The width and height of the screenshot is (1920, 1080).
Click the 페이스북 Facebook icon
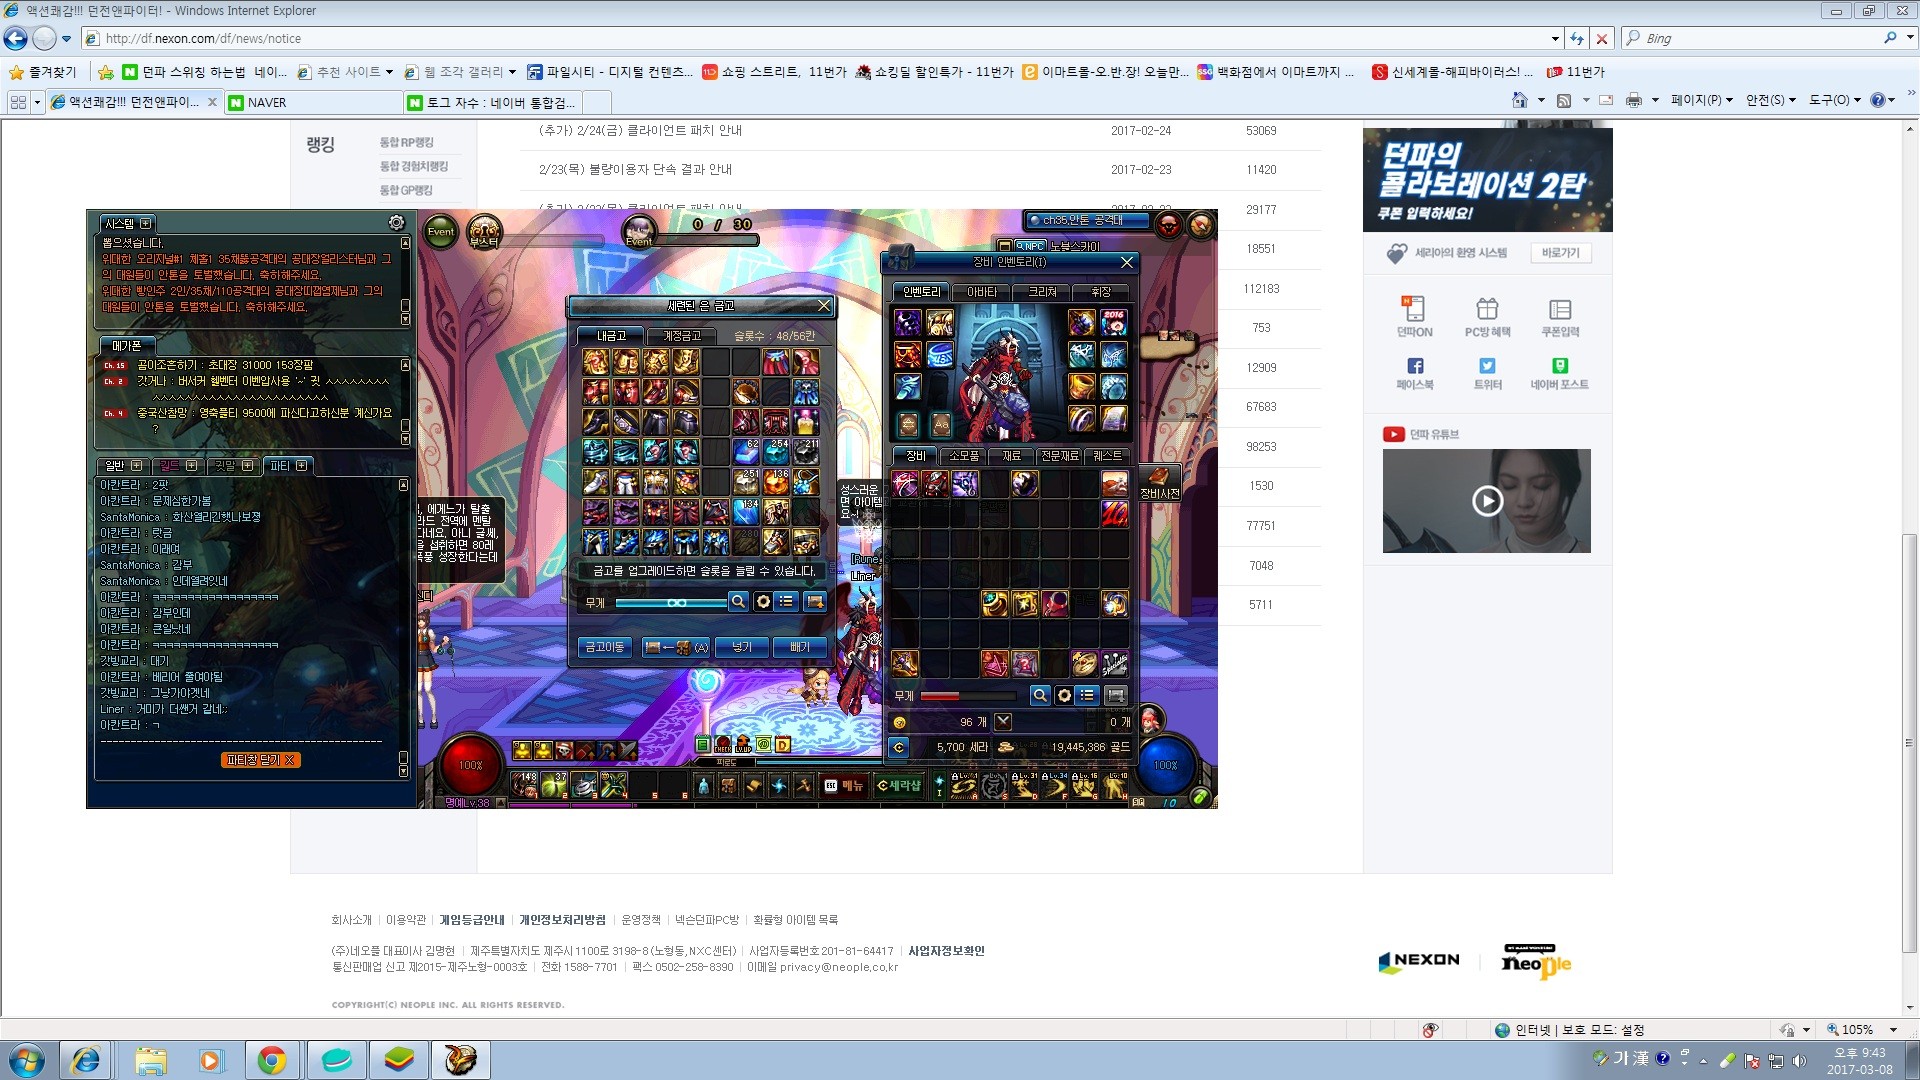click(1414, 366)
